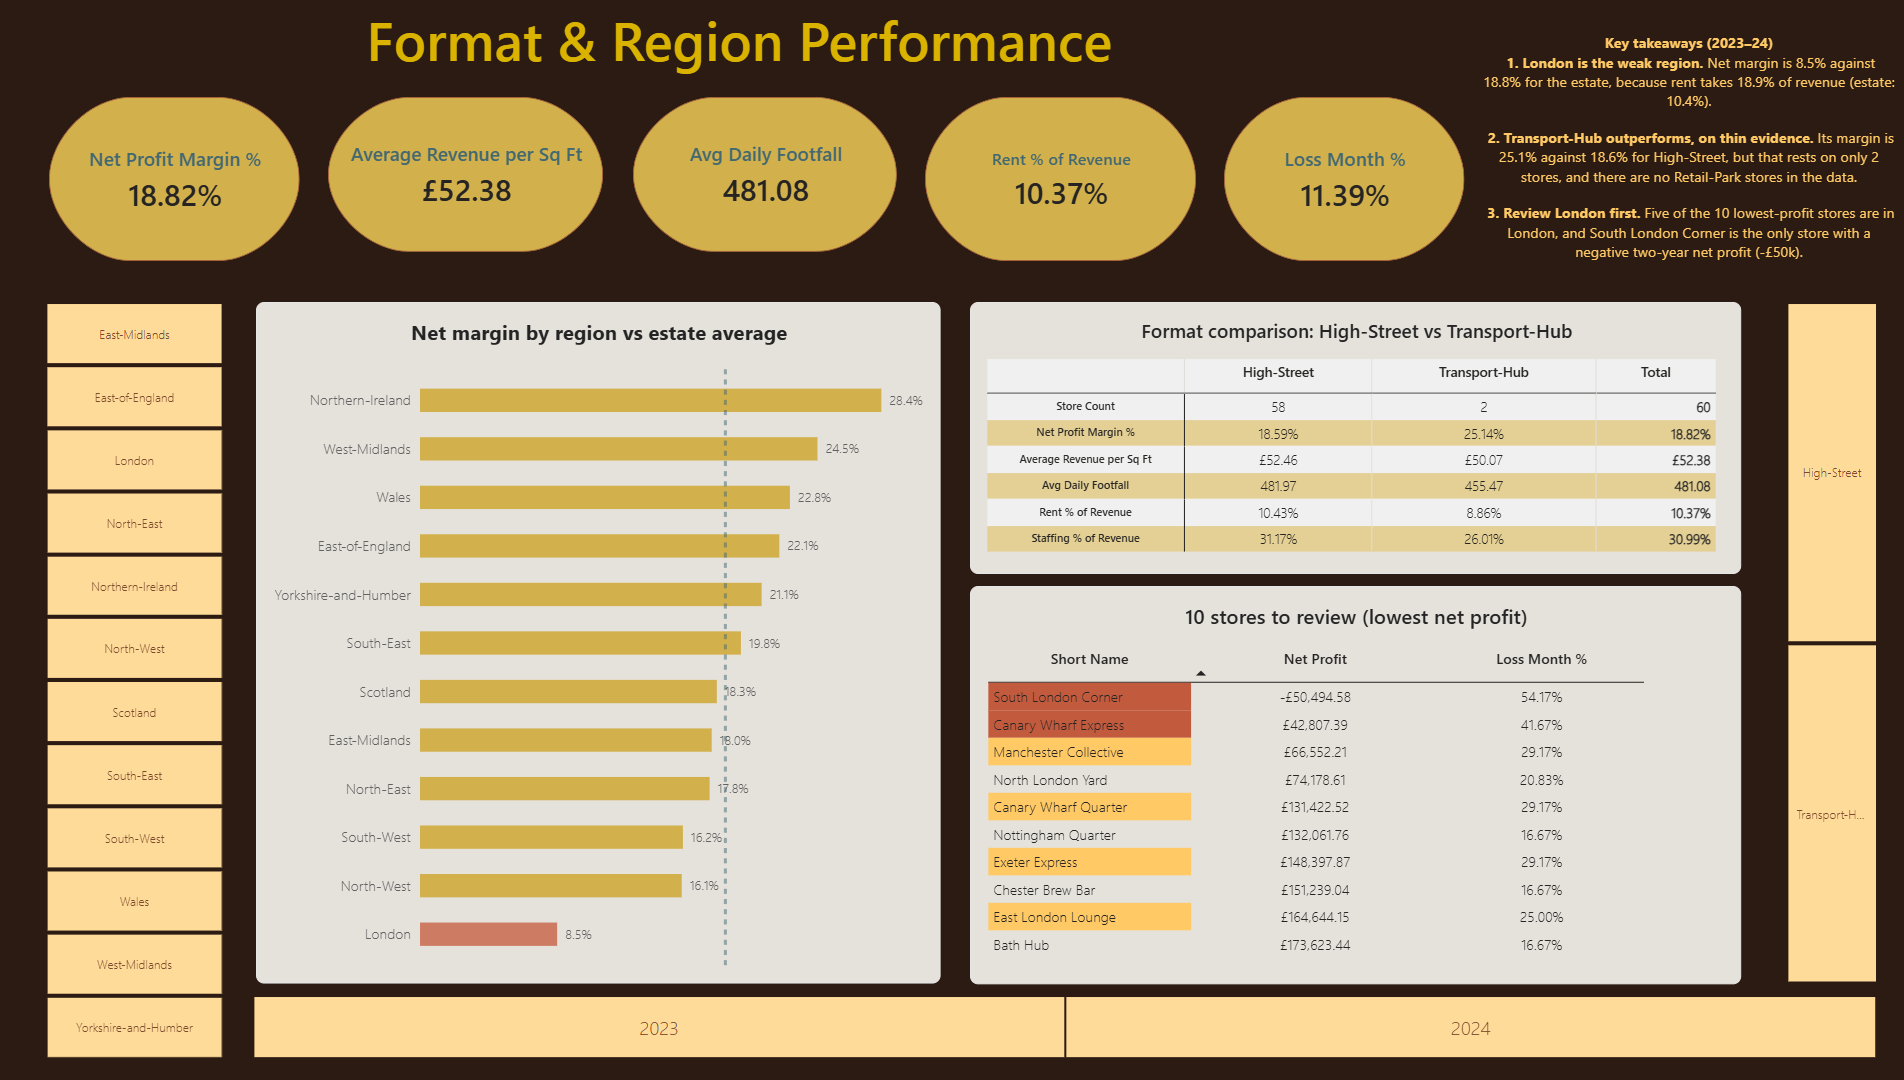Choose Yorkshire-and-Humber slicer tile
The image size is (1904, 1080).
(x=134, y=1027)
